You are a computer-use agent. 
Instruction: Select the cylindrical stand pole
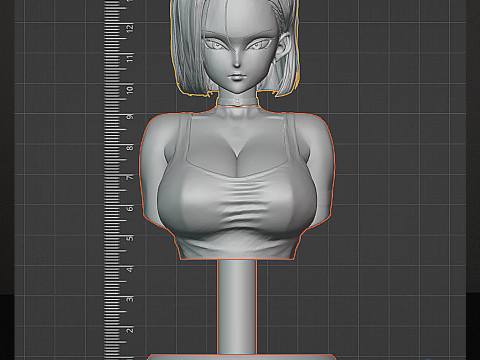[x=237, y=307]
